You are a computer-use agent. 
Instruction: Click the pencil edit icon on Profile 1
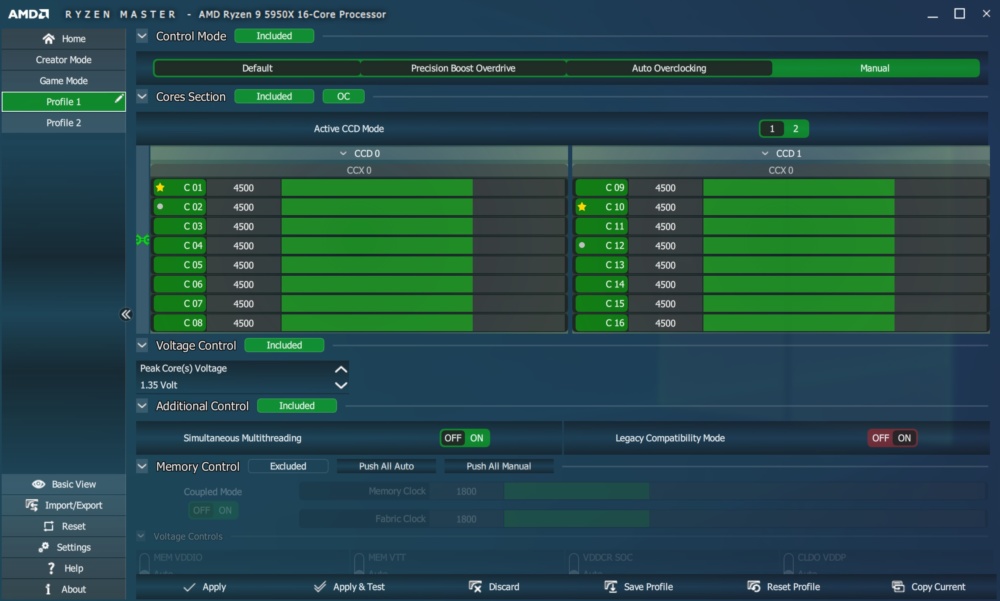(x=119, y=98)
